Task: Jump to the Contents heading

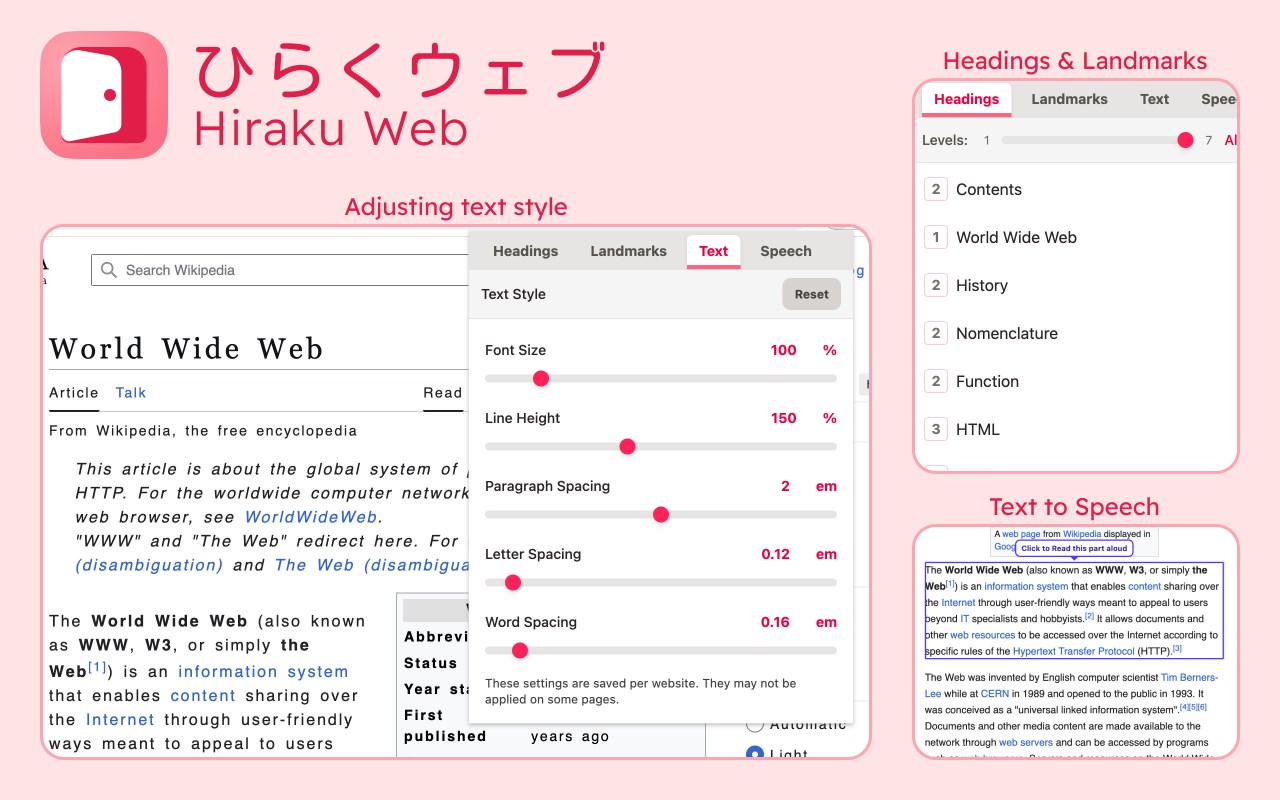Action: click(x=989, y=189)
